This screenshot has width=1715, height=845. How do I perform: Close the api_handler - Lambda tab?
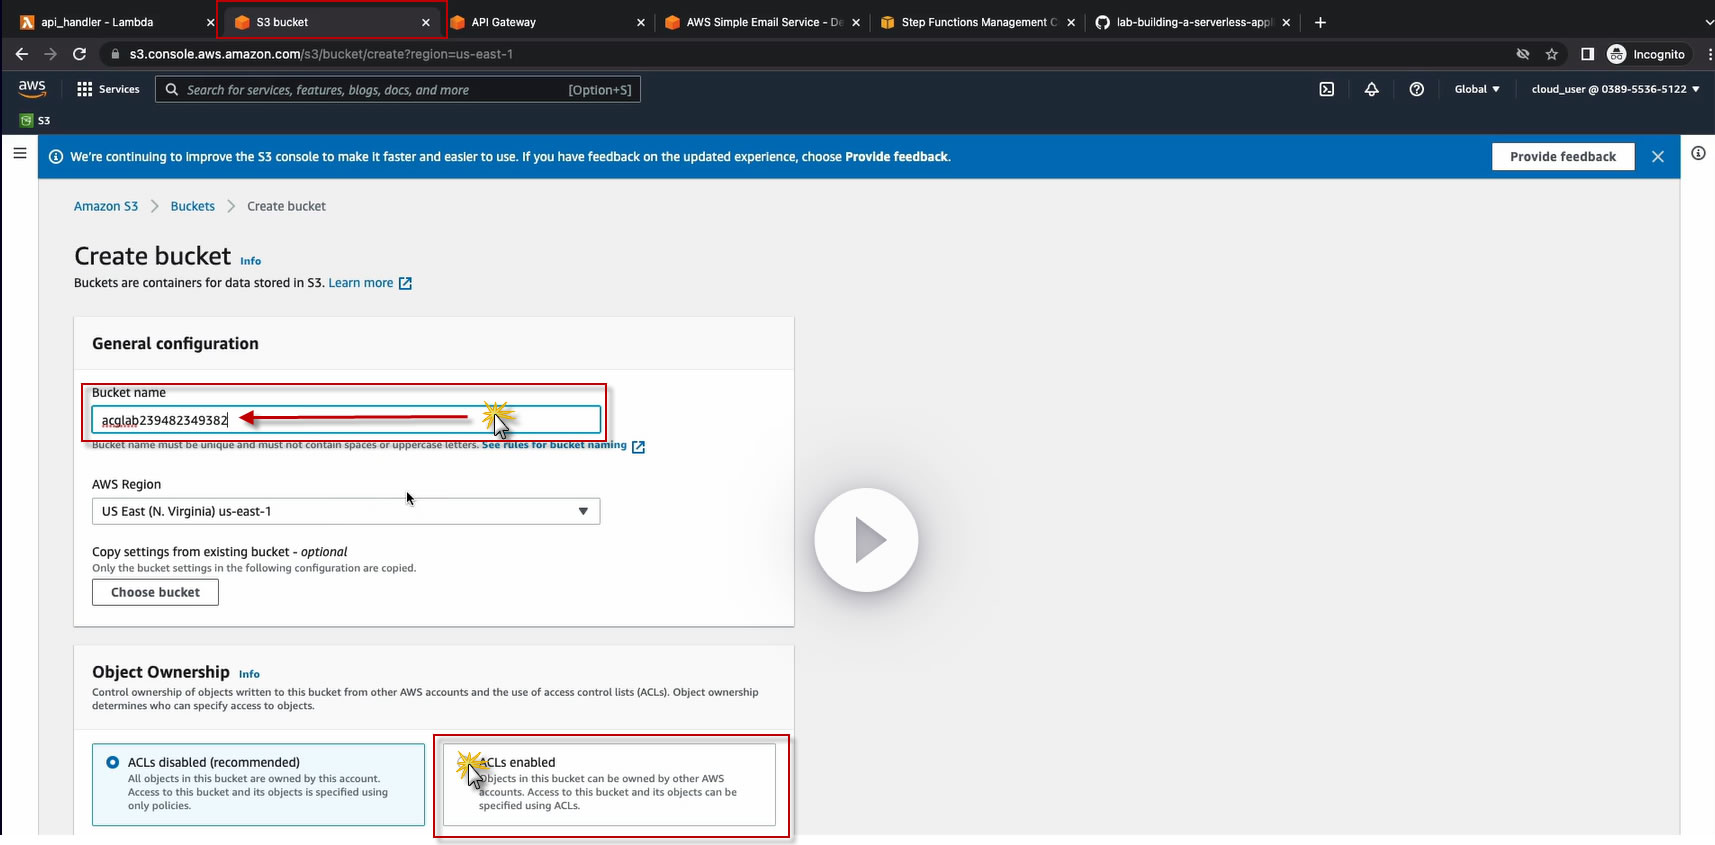tap(210, 22)
